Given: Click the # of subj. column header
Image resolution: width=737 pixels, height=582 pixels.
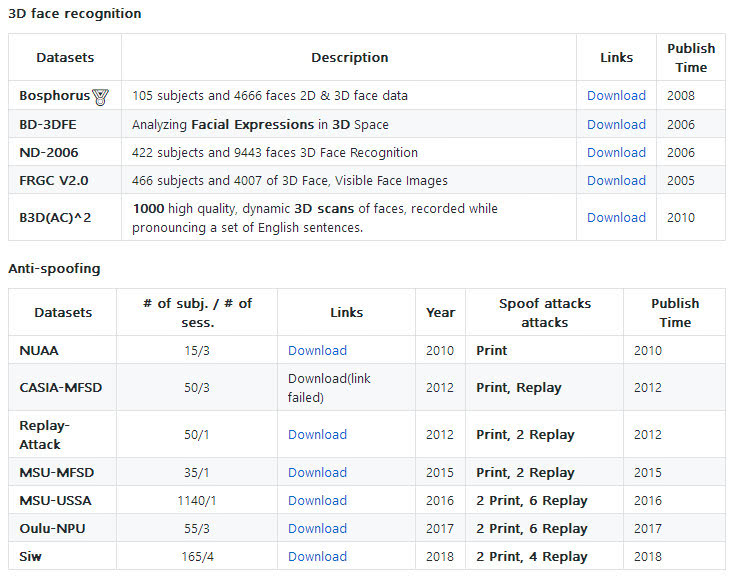Looking at the screenshot, I should point(198,312).
